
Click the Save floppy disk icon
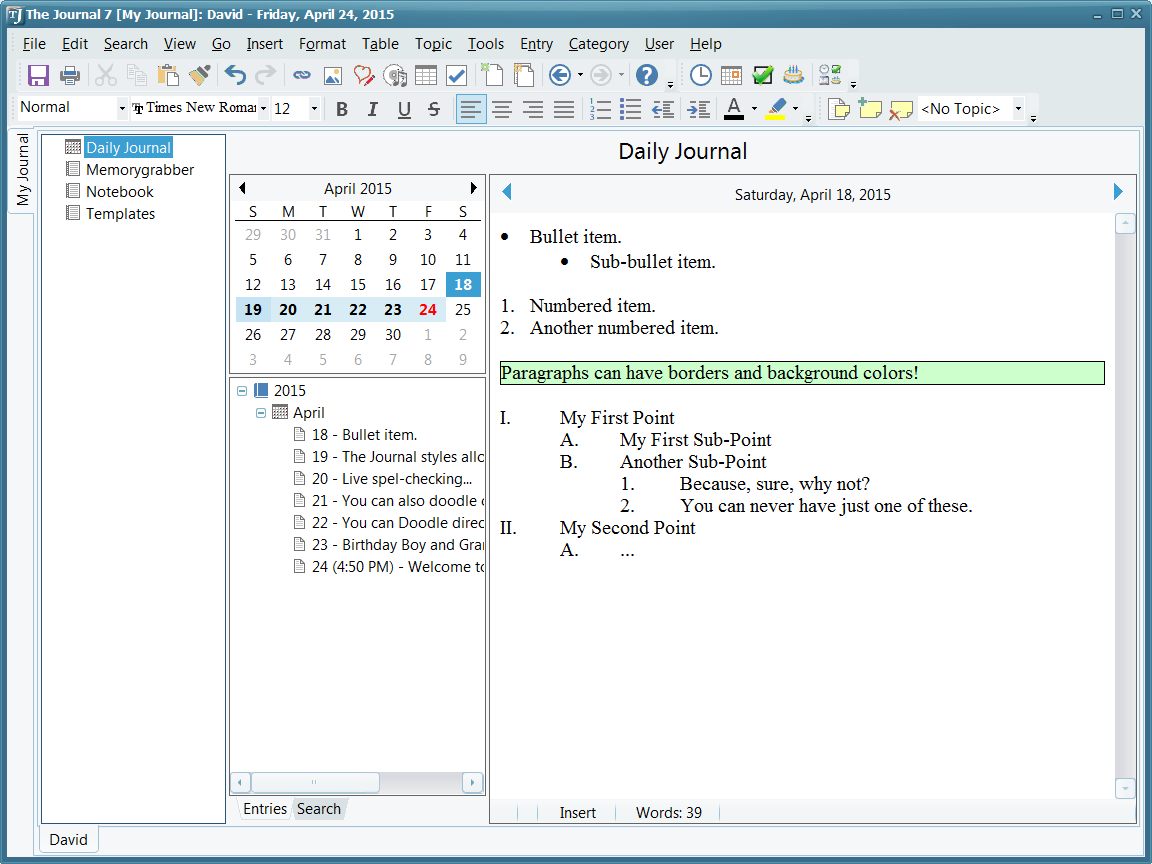point(38,75)
